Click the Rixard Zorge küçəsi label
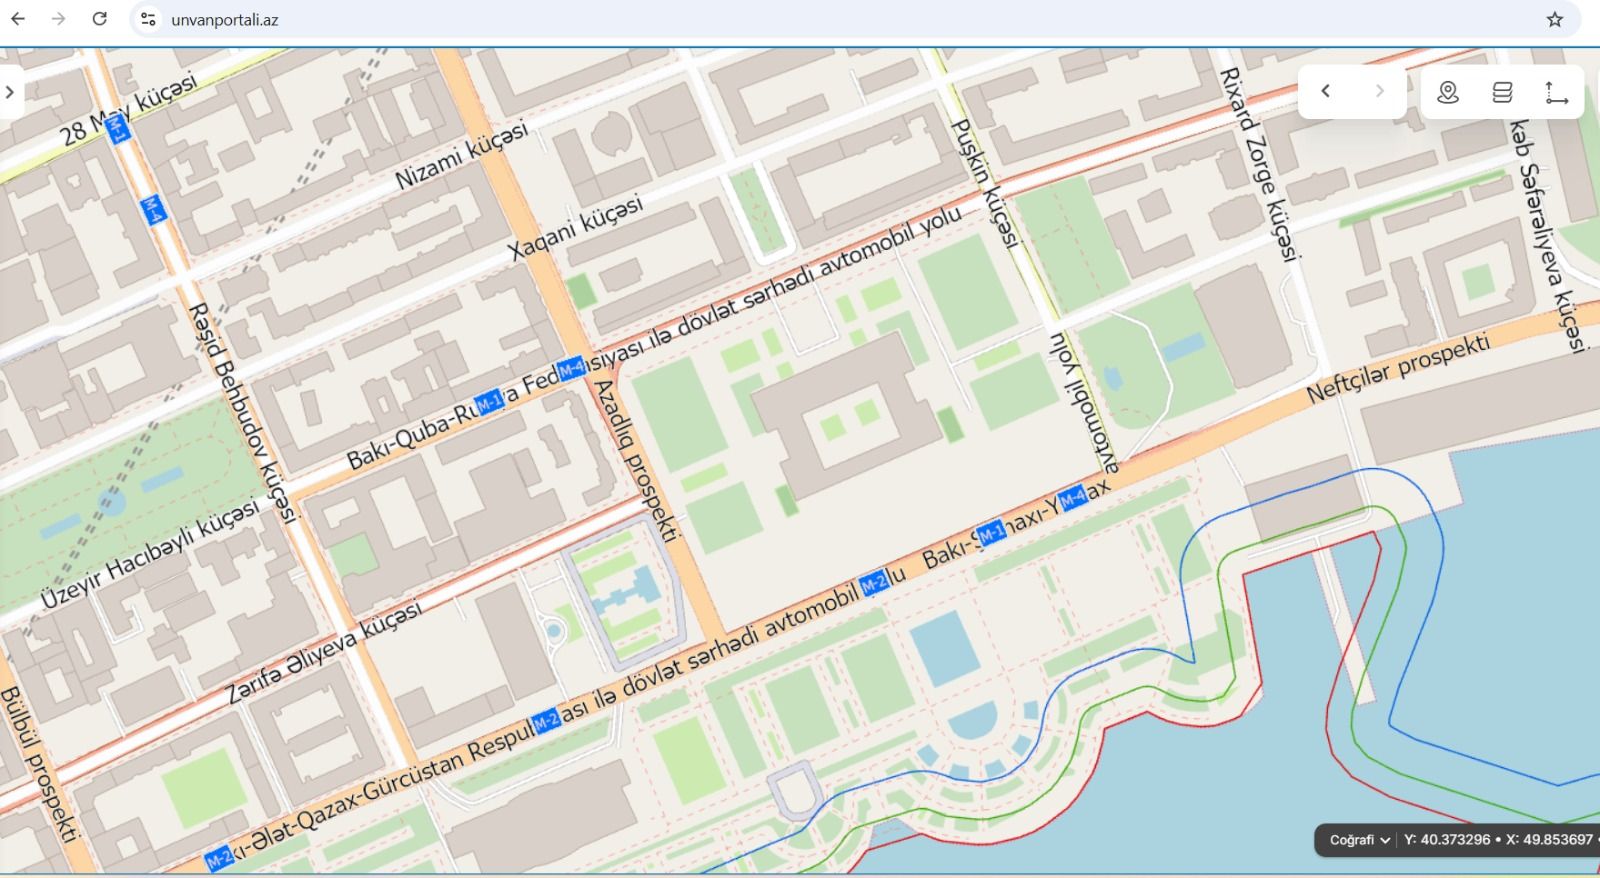 (1258, 165)
